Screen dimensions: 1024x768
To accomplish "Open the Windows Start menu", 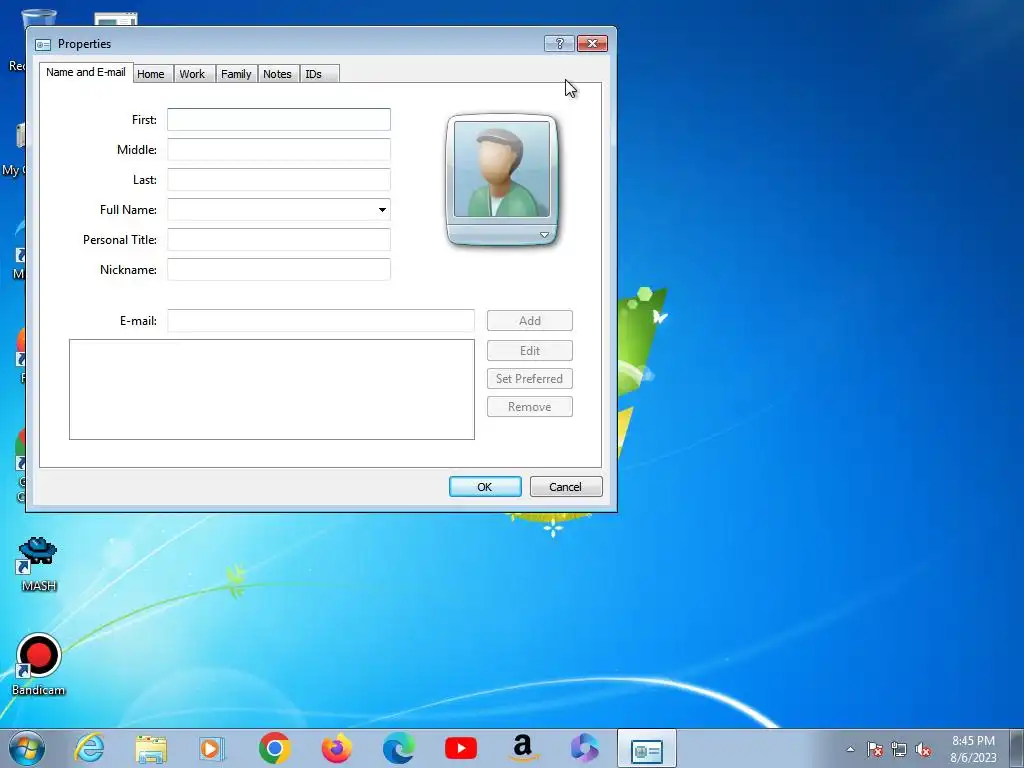I will pyautogui.click(x=27, y=748).
